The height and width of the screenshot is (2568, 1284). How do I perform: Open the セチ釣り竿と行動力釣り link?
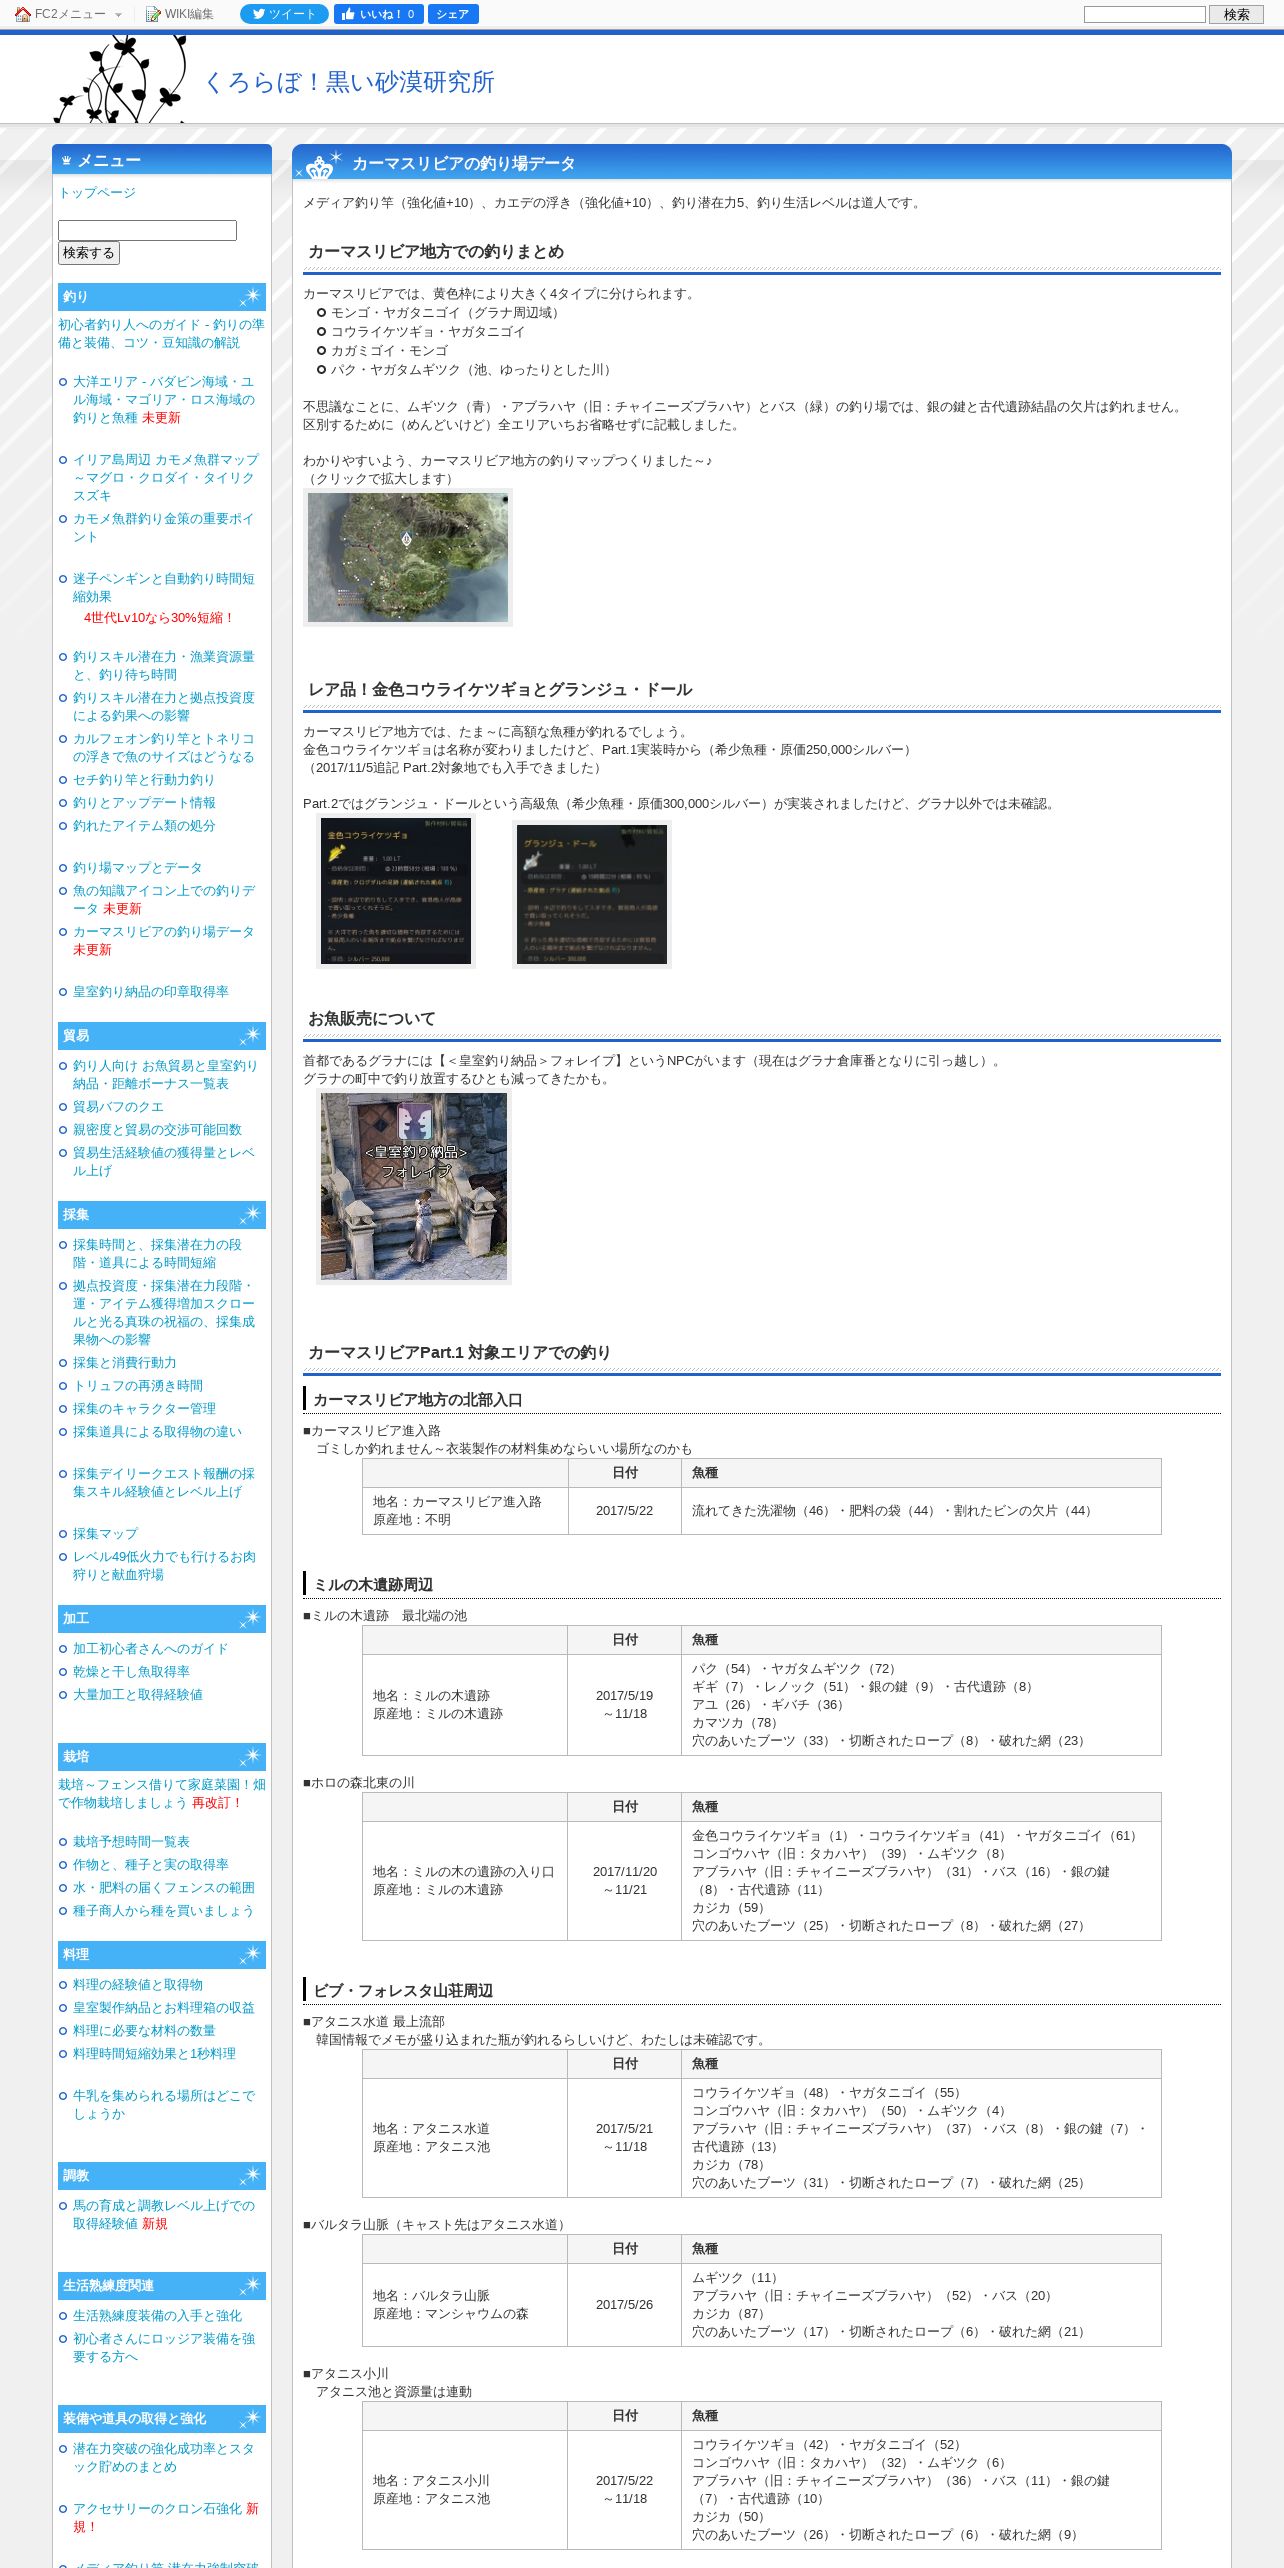(x=143, y=779)
